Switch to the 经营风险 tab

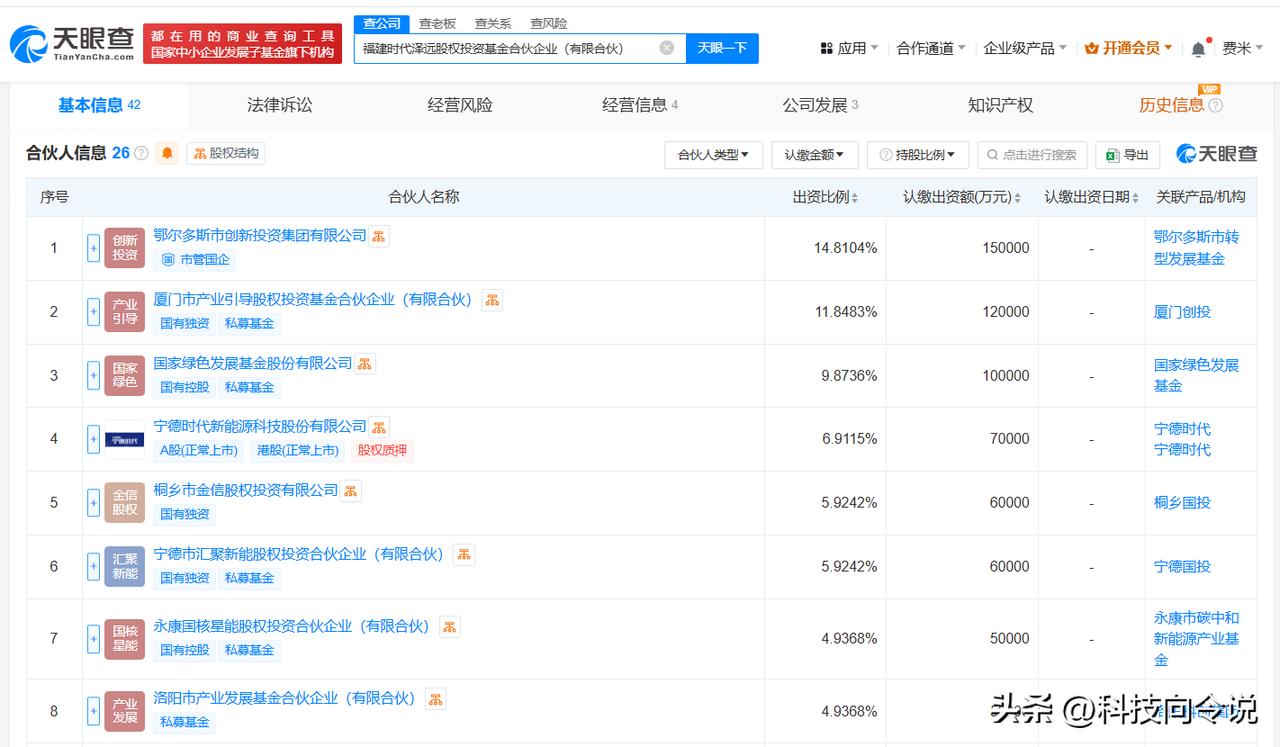click(460, 105)
